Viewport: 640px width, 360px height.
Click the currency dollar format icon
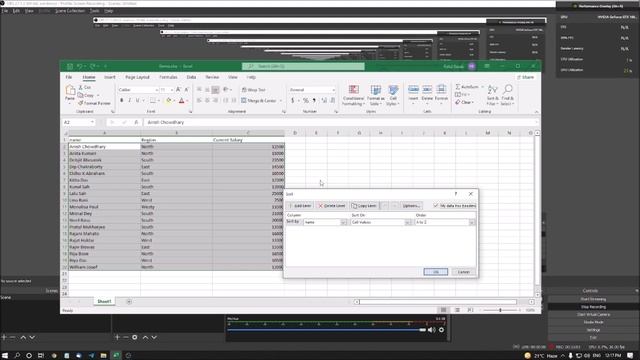[293, 100]
